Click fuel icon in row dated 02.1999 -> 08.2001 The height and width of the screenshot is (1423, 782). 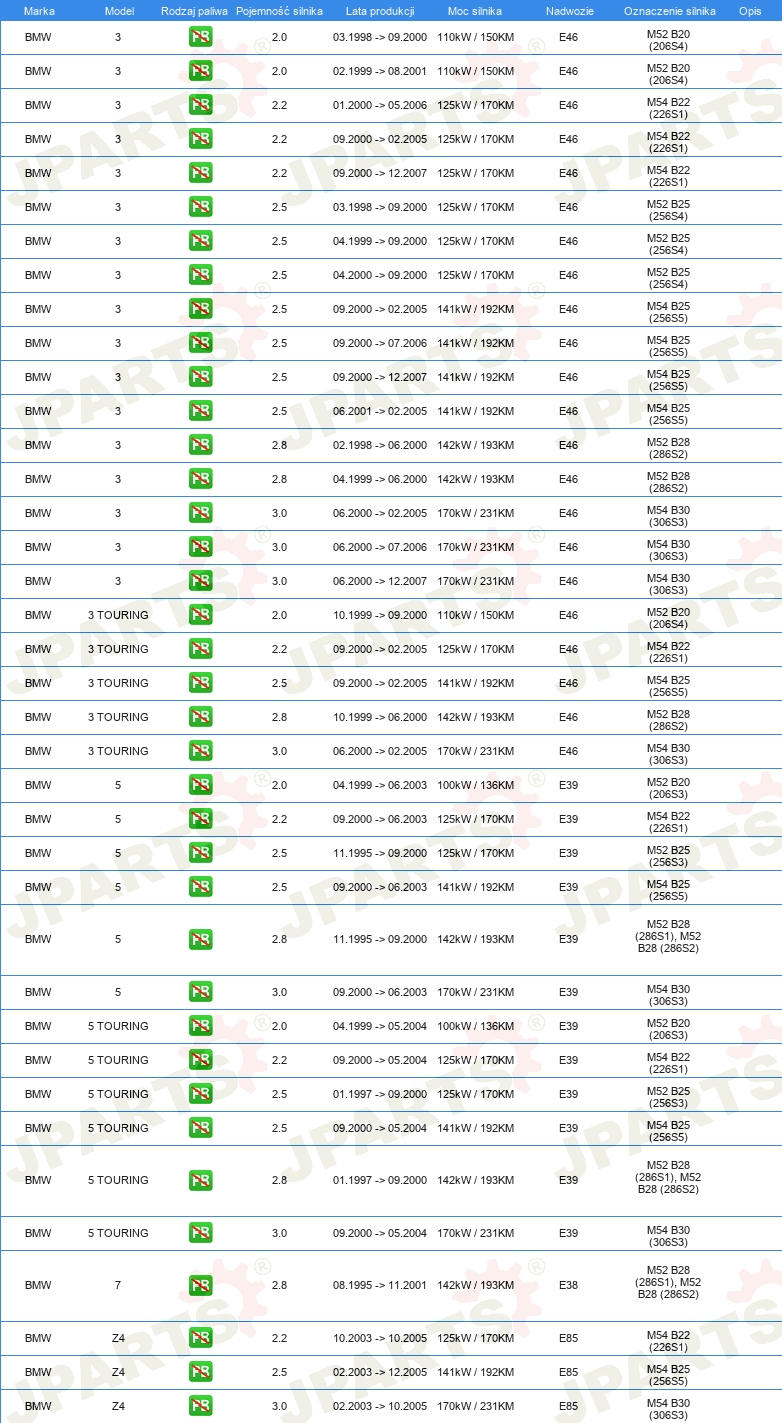click(200, 71)
